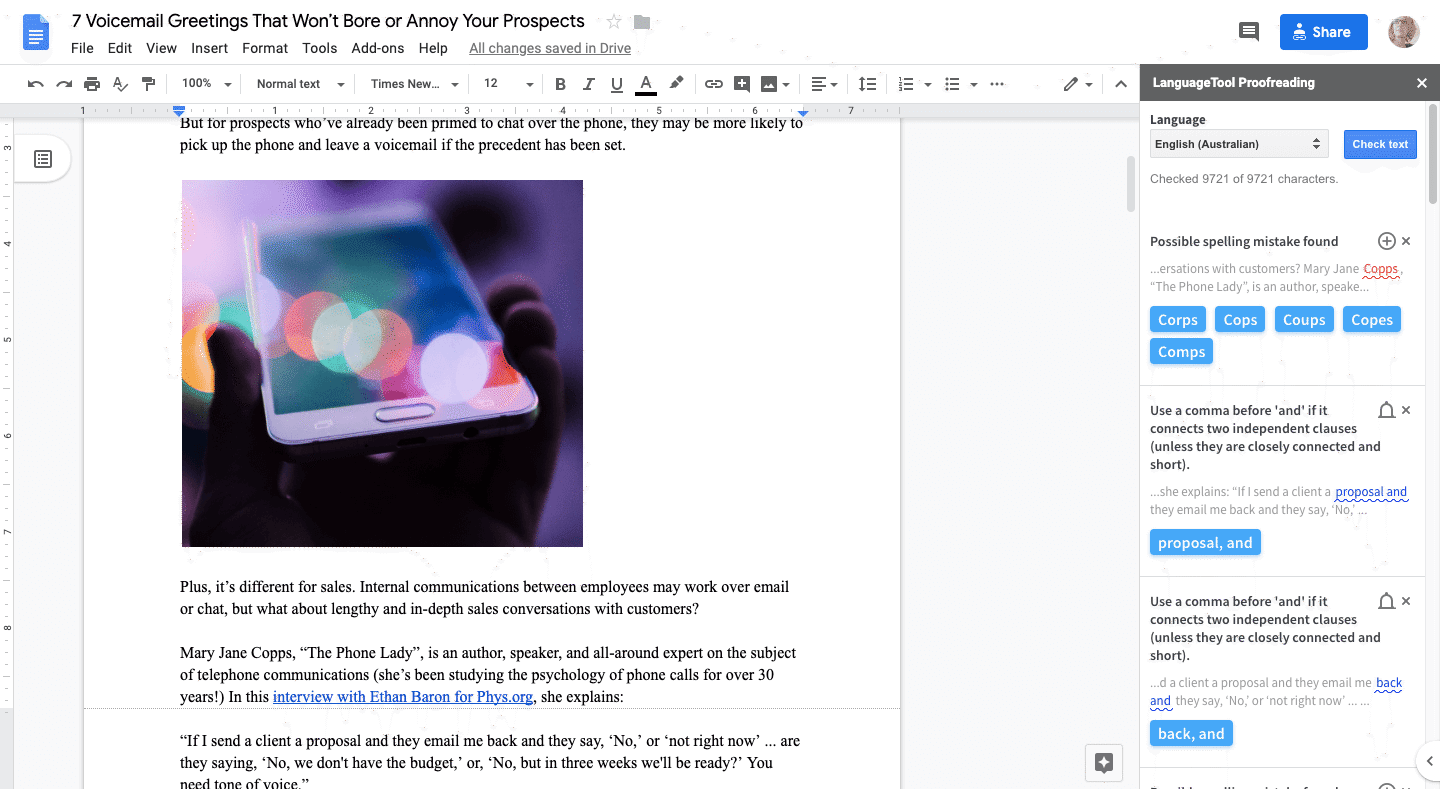Insert a link
Screen dimensions: 1440x789
point(713,84)
